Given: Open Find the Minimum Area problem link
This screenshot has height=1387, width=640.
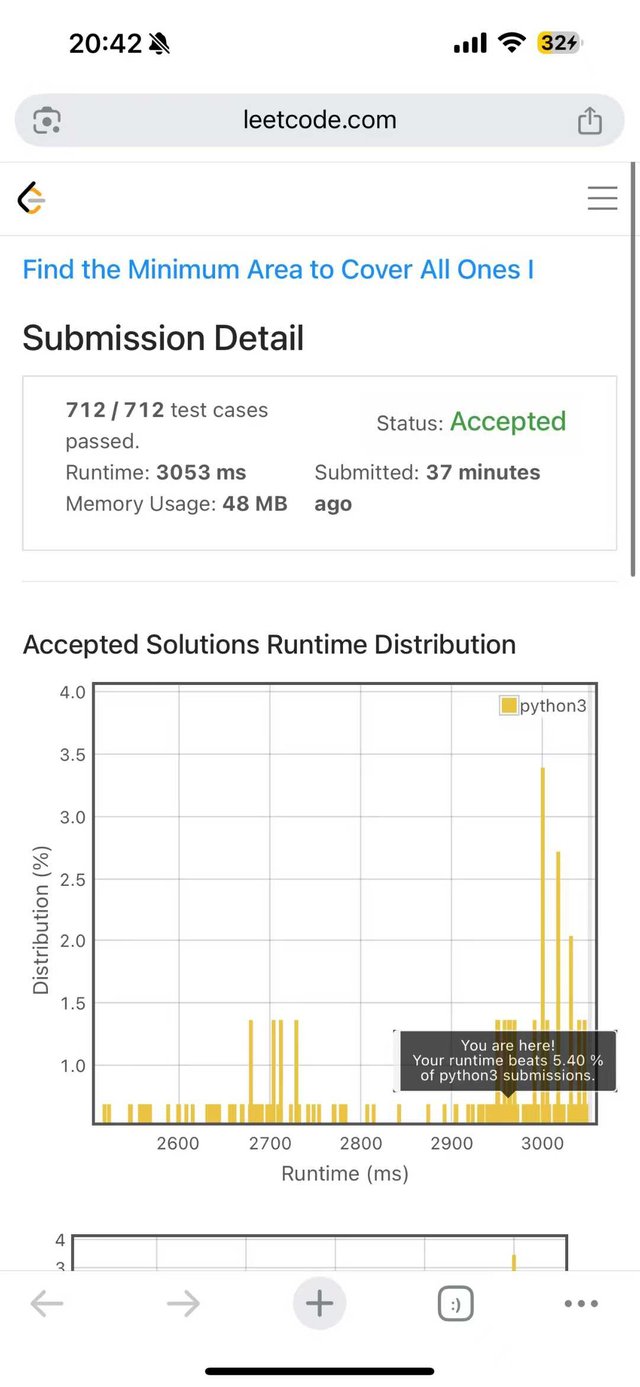Looking at the screenshot, I should [x=278, y=270].
